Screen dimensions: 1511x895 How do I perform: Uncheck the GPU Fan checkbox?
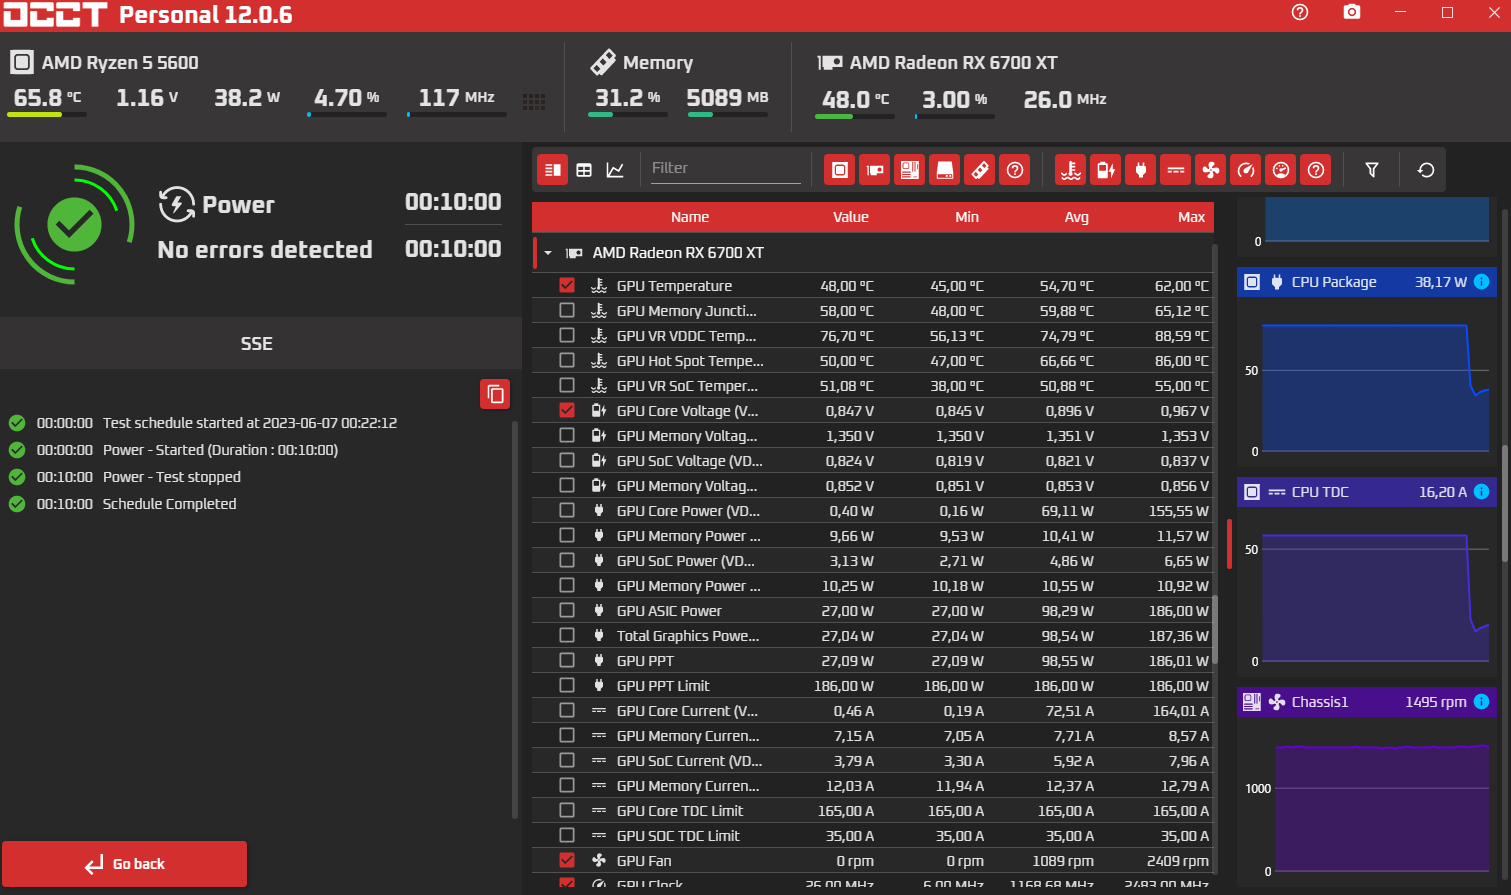[567, 860]
